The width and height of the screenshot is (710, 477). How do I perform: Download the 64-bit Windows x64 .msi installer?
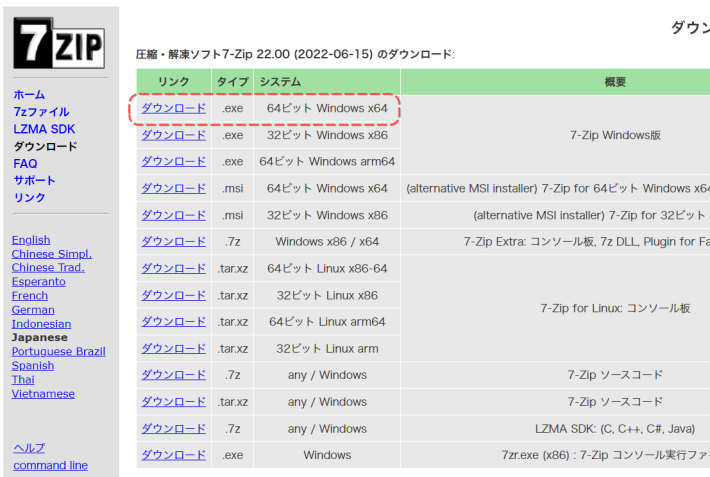173,188
